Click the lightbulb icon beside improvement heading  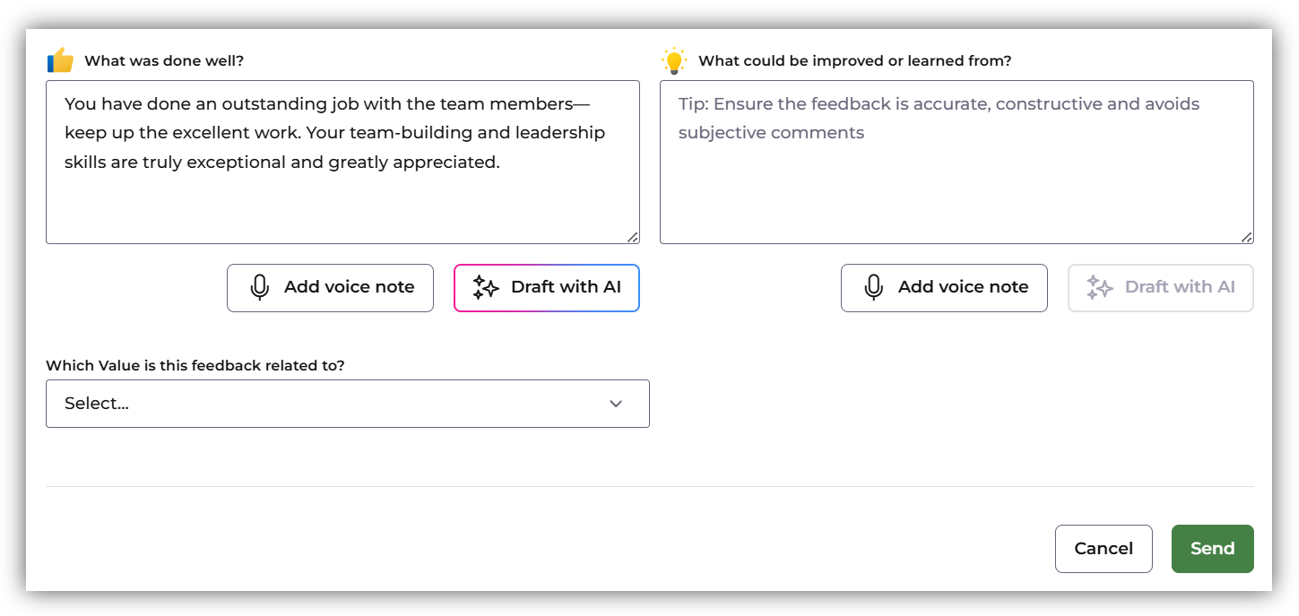point(675,61)
